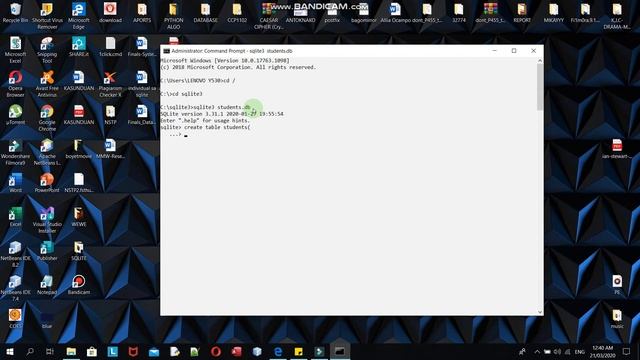Open Notepad from the desktop
The height and width of the screenshot is (360, 640).
coord(47,284)
